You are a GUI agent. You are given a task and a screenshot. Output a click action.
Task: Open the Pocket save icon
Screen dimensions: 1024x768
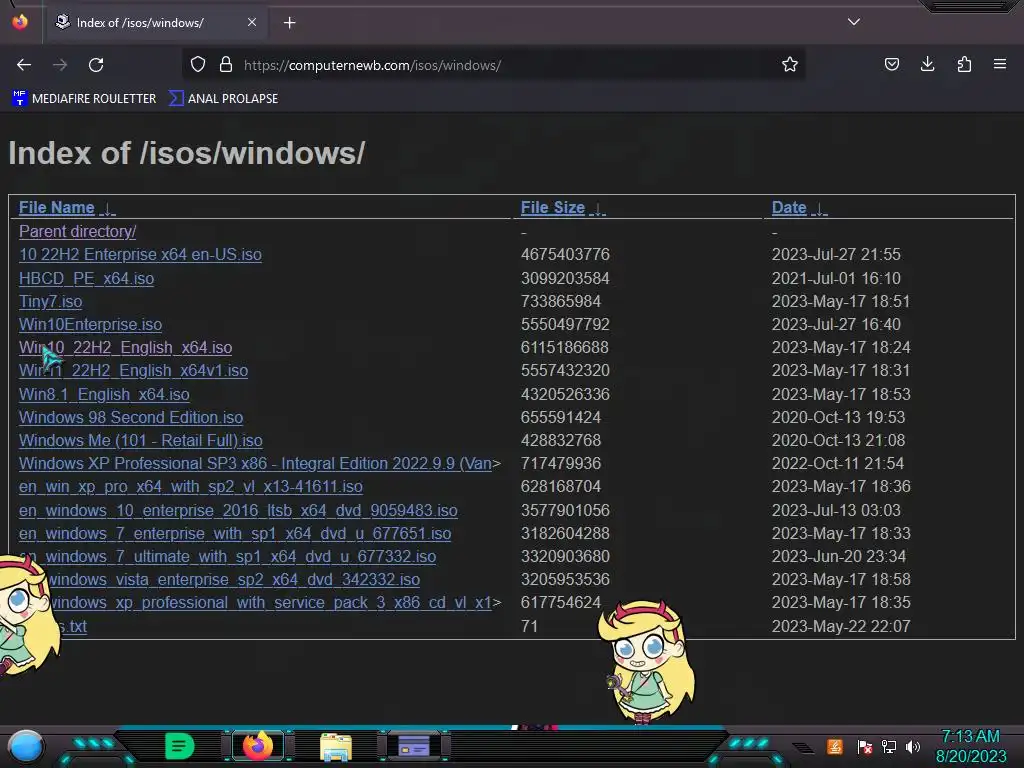pyautogui.click(x=891, y=65)
